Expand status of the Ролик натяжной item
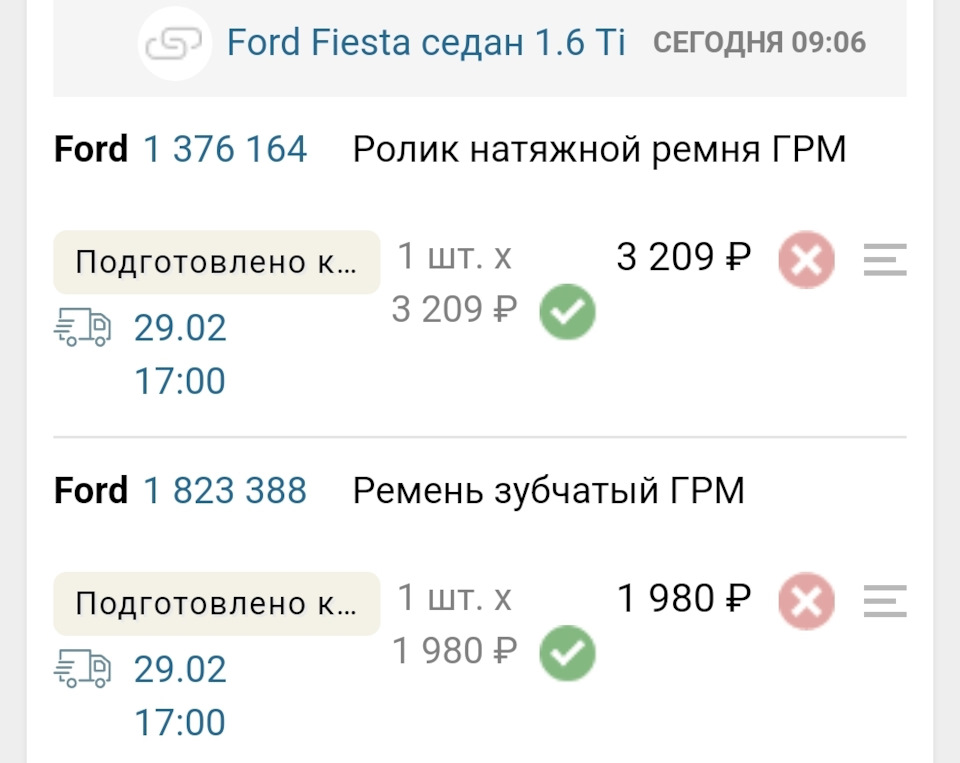The height and width of the screenshot is (763, 960). point(216,262)
